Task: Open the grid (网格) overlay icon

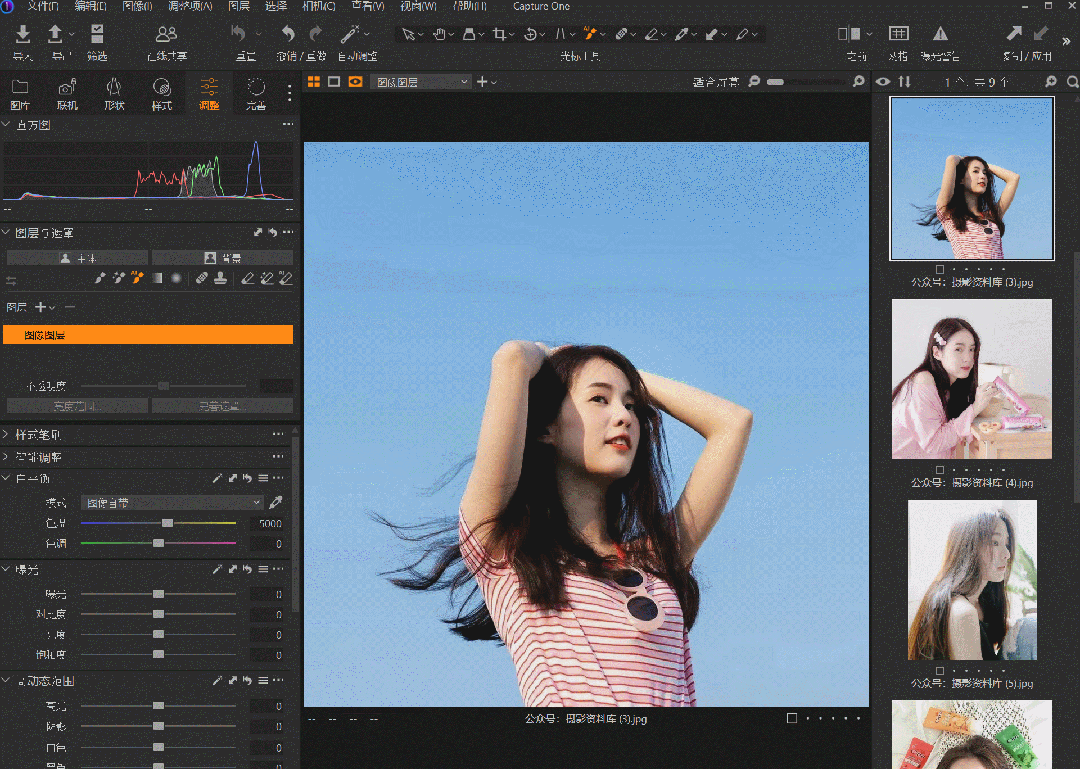Action: point(898,35)
